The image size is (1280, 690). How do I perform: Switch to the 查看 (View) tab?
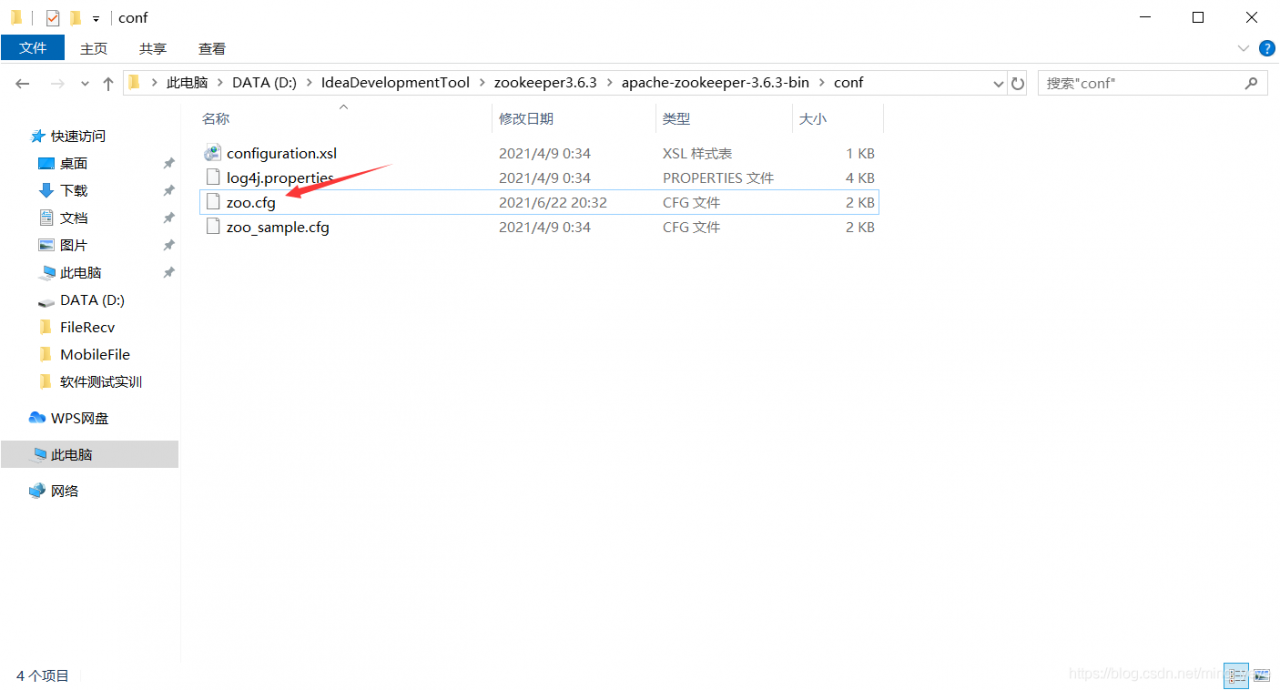click(212, 48)
